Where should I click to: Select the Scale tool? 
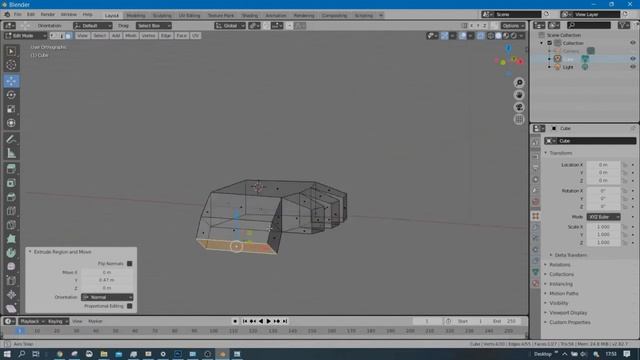point(11,109)
